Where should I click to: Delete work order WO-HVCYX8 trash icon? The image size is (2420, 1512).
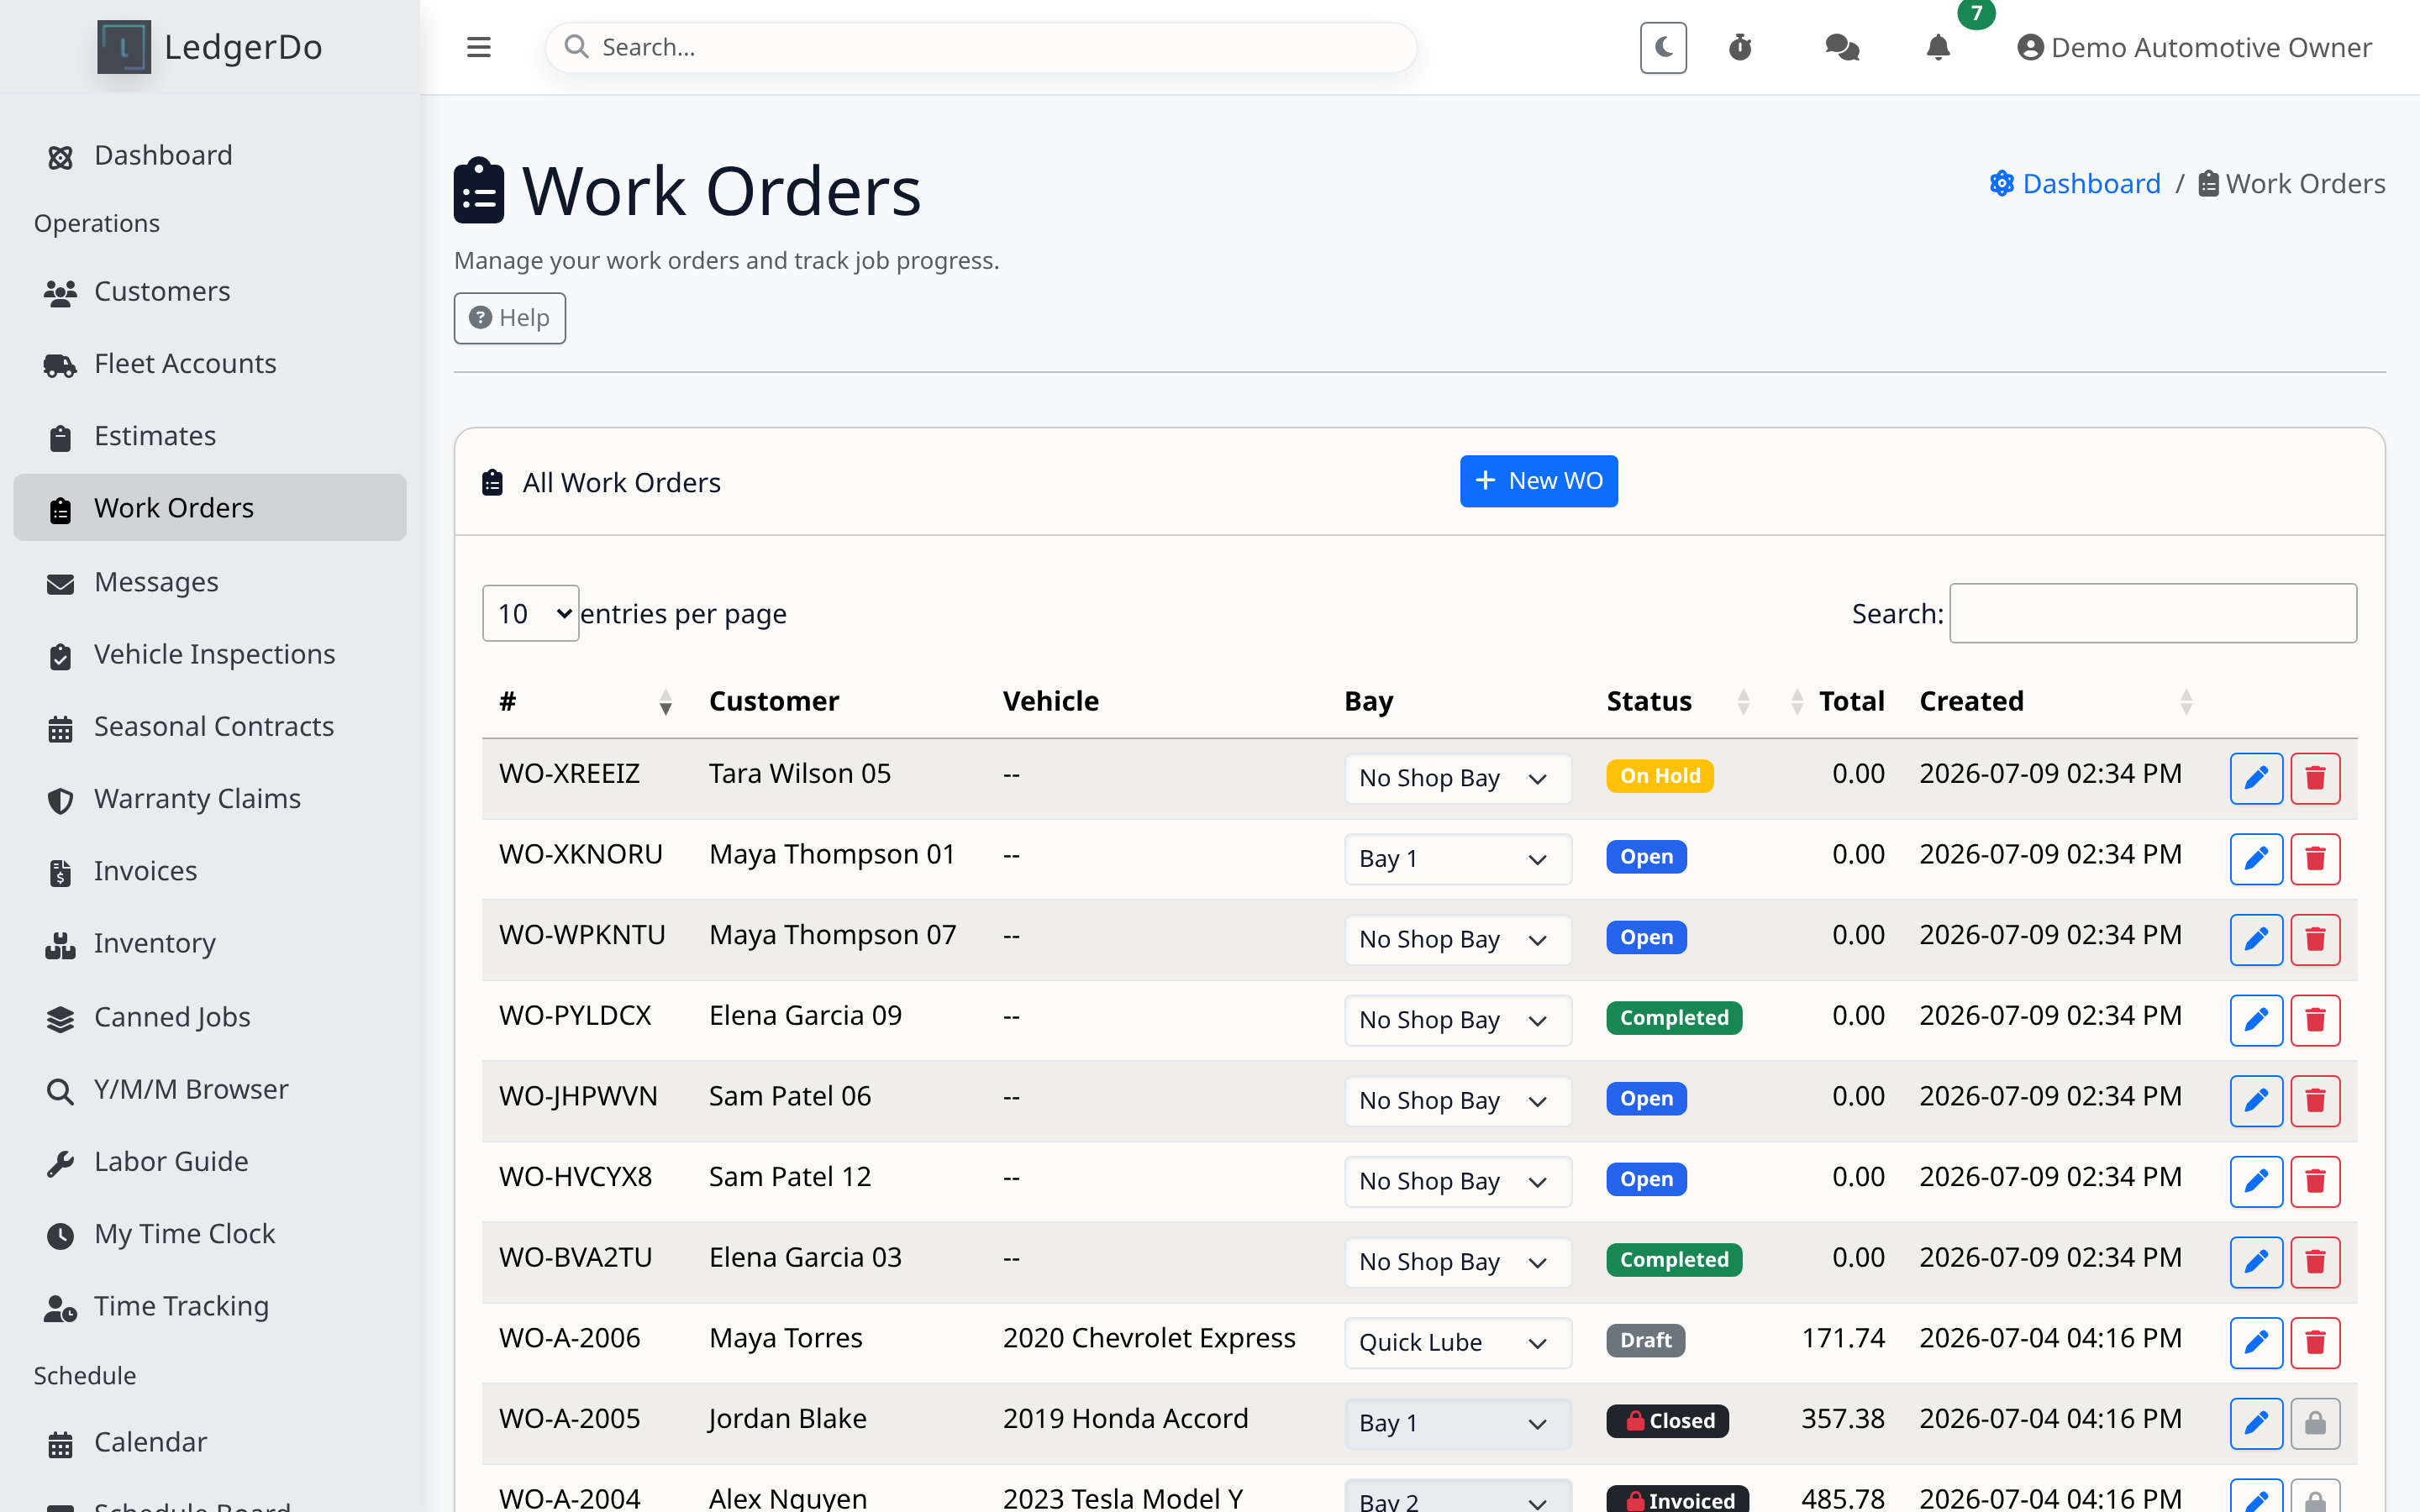[x=2315, y=1181]
